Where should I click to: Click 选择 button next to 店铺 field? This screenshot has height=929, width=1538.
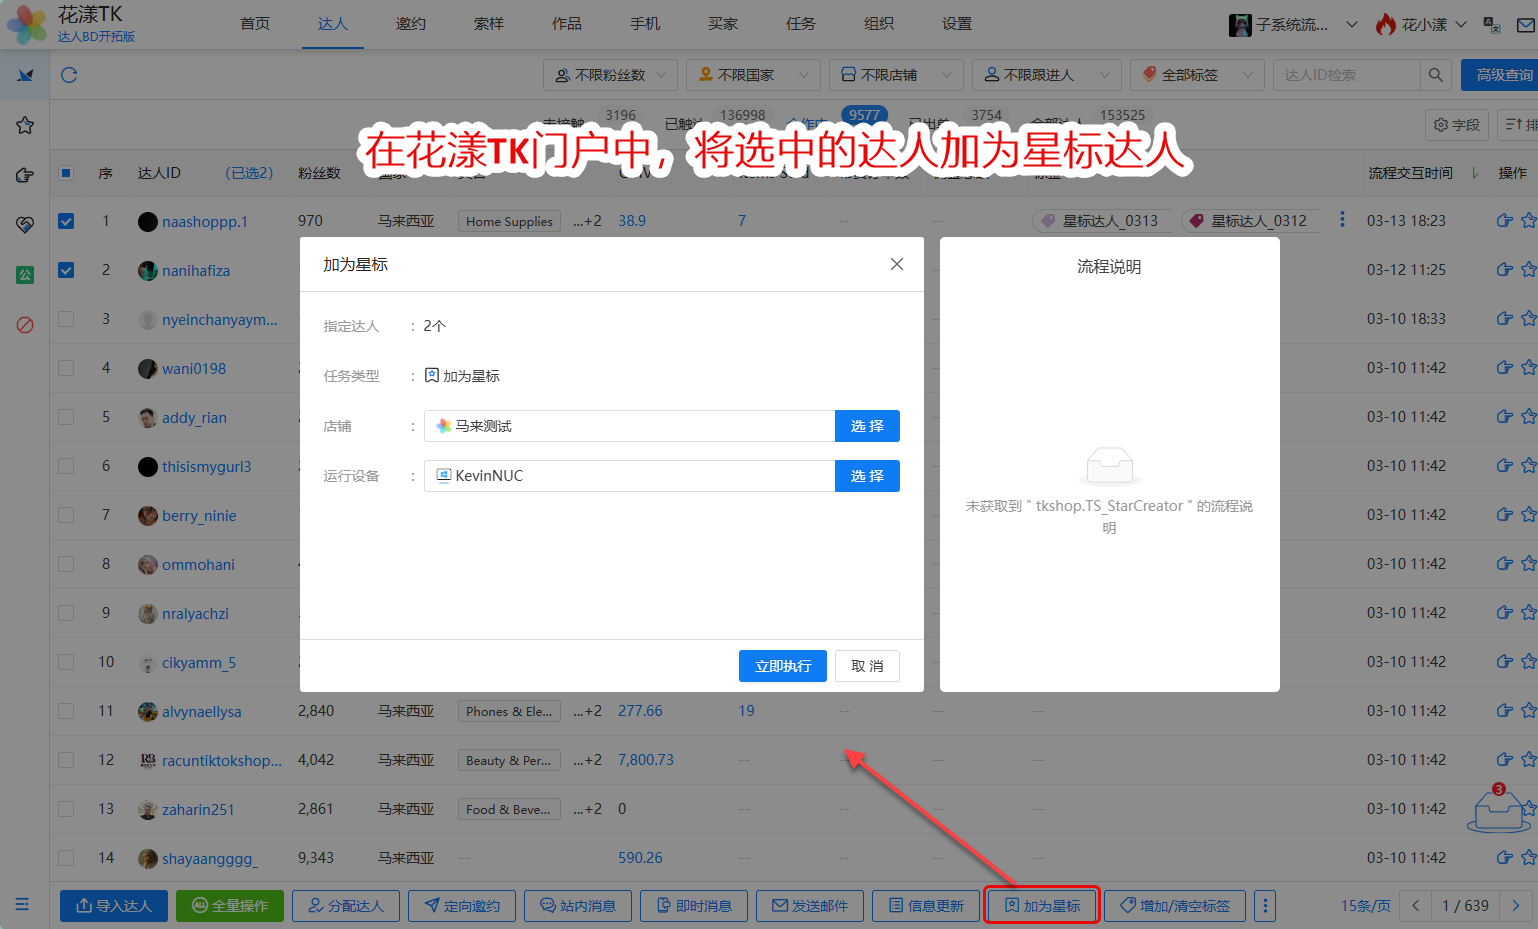(866, 426)
